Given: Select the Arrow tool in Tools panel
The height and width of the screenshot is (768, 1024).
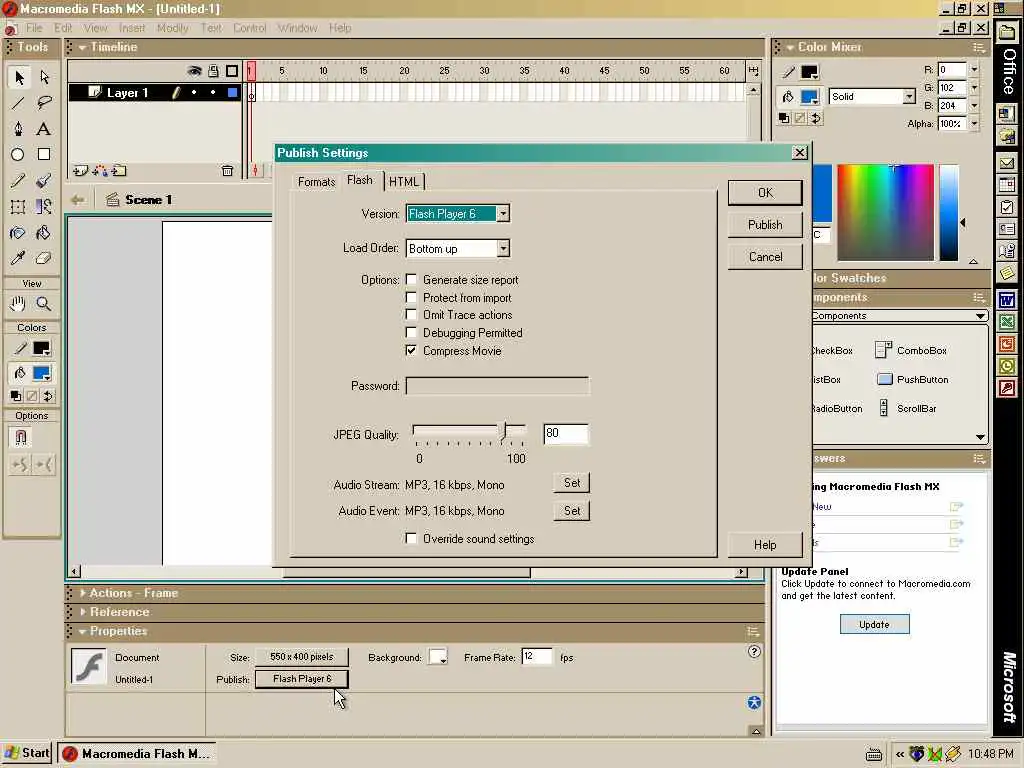Looking at the screenshot, I should 18,77.
